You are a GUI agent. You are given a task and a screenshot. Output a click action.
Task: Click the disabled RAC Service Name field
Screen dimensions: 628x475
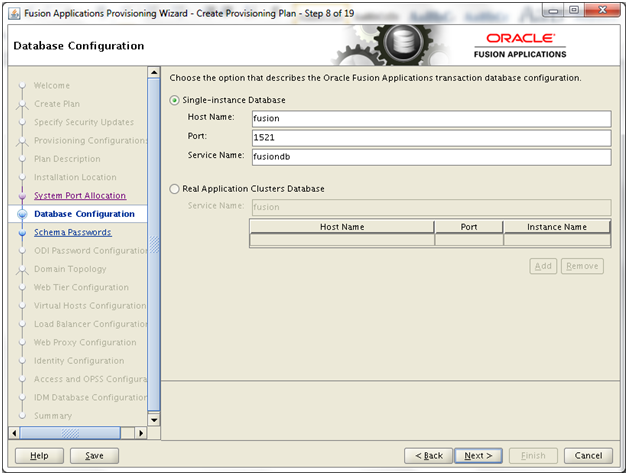(431, 207)
